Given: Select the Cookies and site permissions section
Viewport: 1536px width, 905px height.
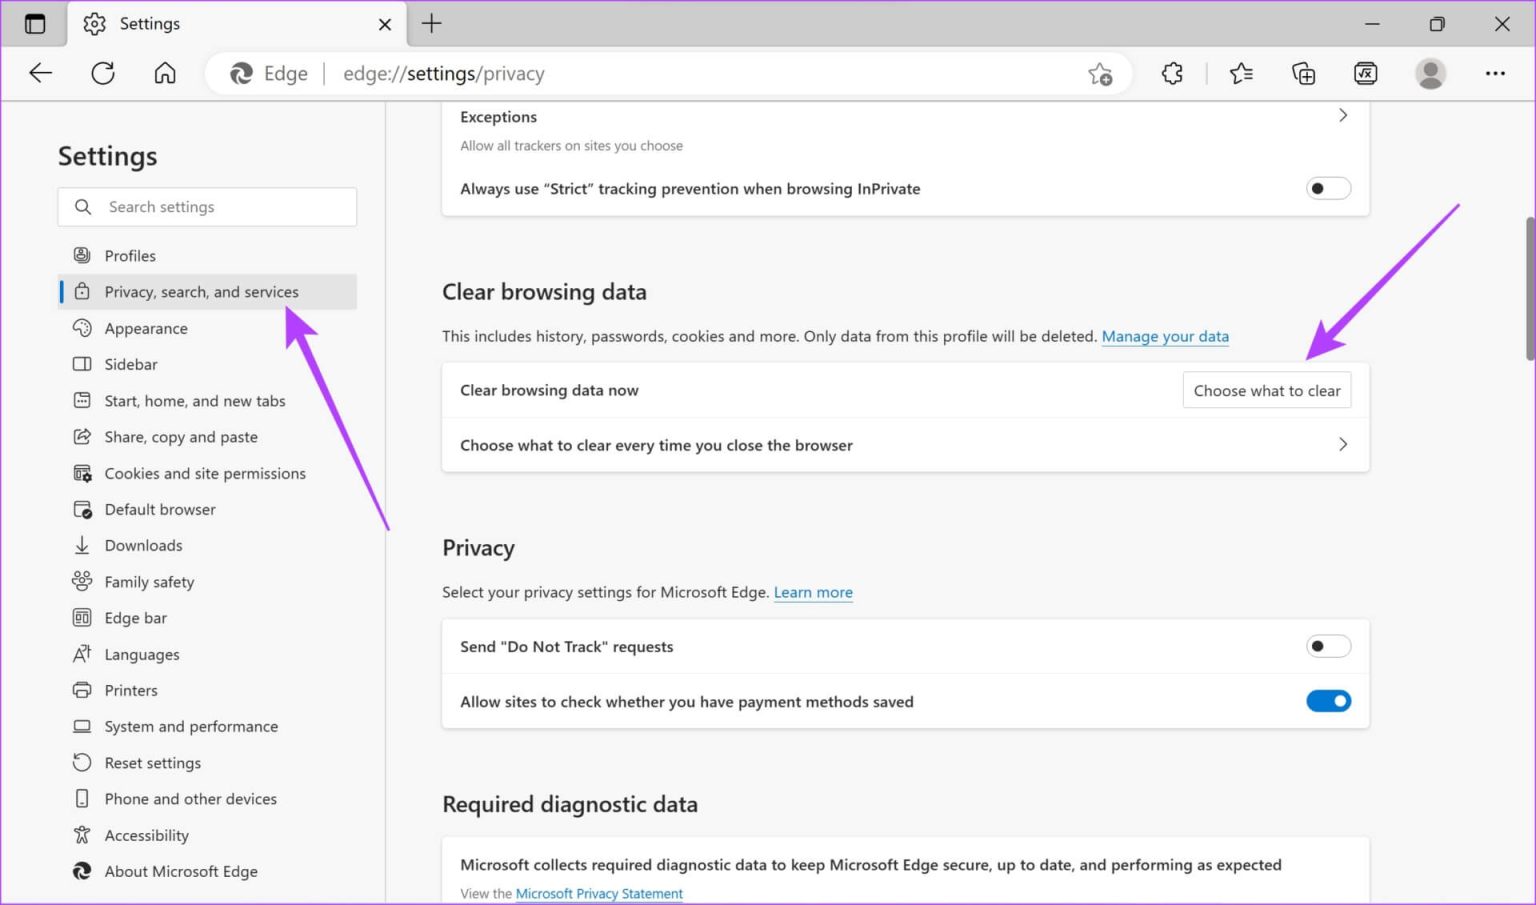Looking at the screenshot, I should coord(204,473).
